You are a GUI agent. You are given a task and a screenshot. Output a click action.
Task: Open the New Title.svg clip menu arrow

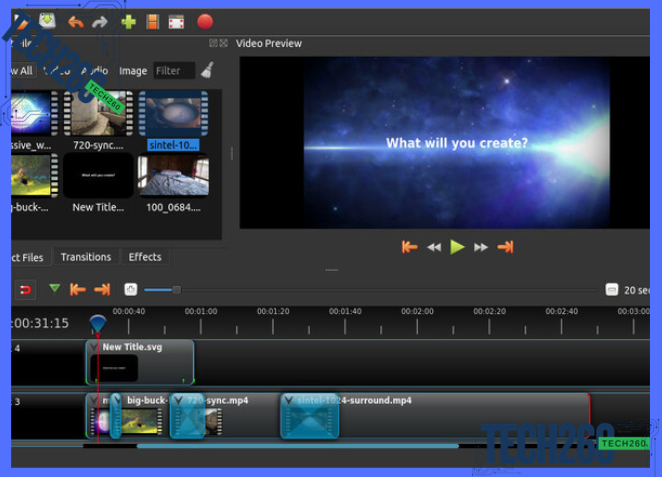pos(94,347)
